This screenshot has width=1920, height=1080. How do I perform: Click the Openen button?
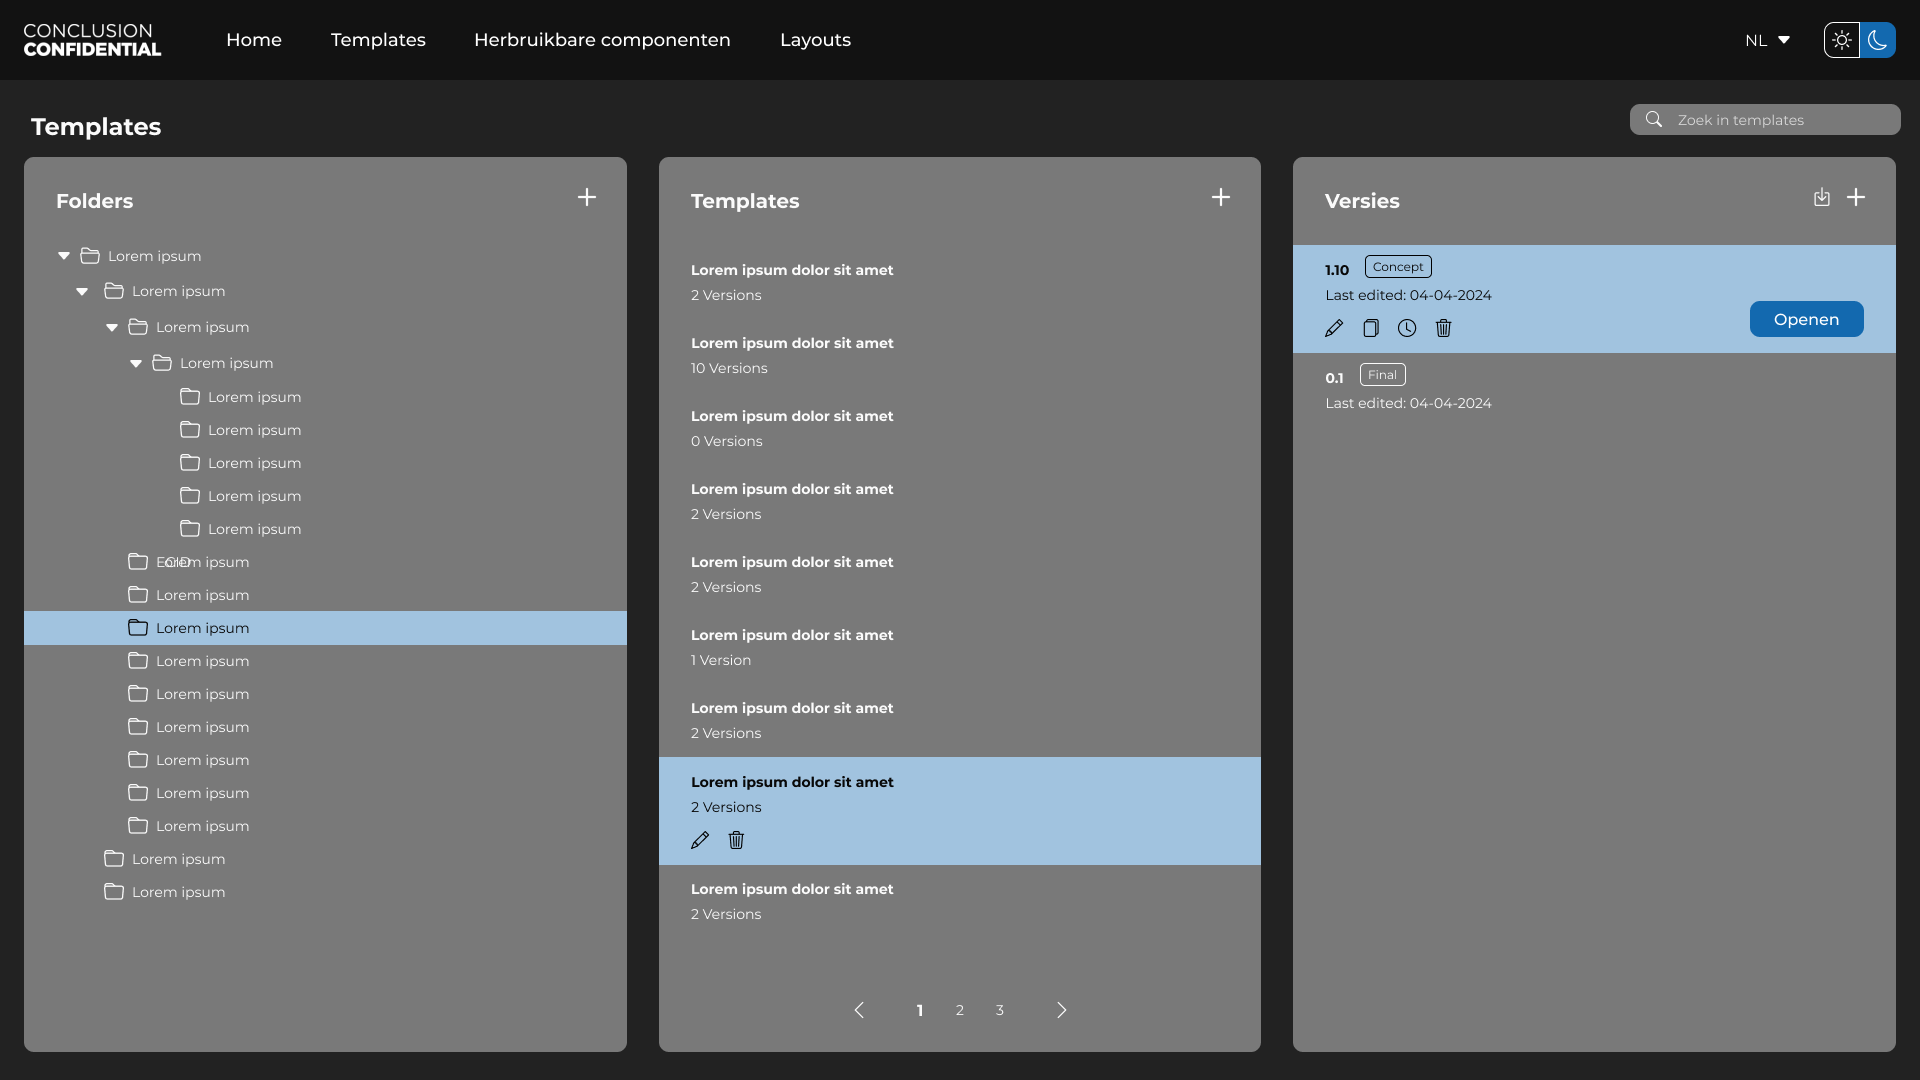(x=1806, y=319)
